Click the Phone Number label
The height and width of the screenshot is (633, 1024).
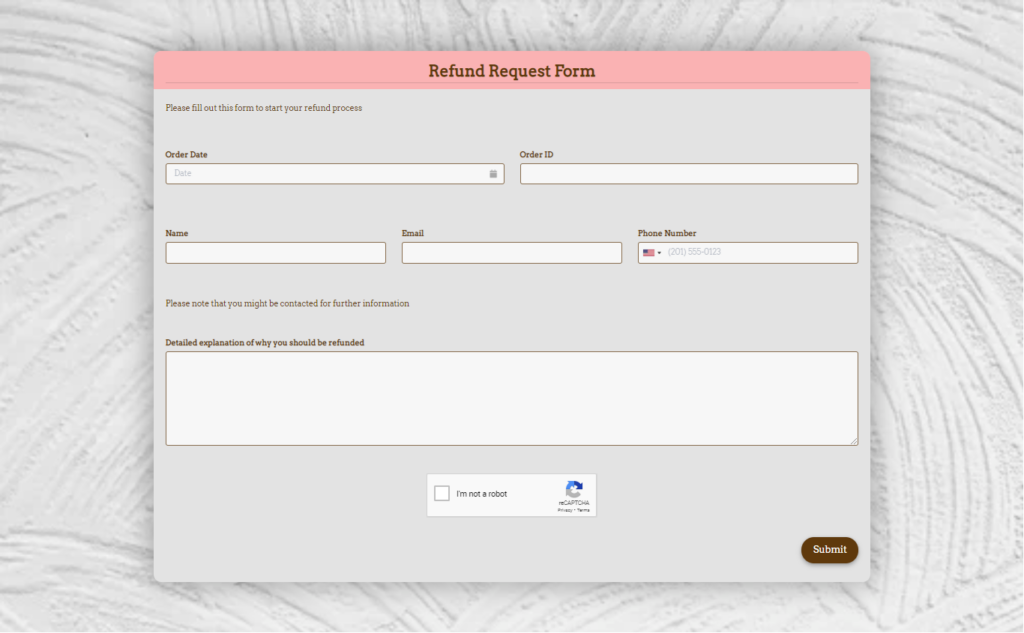(x=667, y=233)
